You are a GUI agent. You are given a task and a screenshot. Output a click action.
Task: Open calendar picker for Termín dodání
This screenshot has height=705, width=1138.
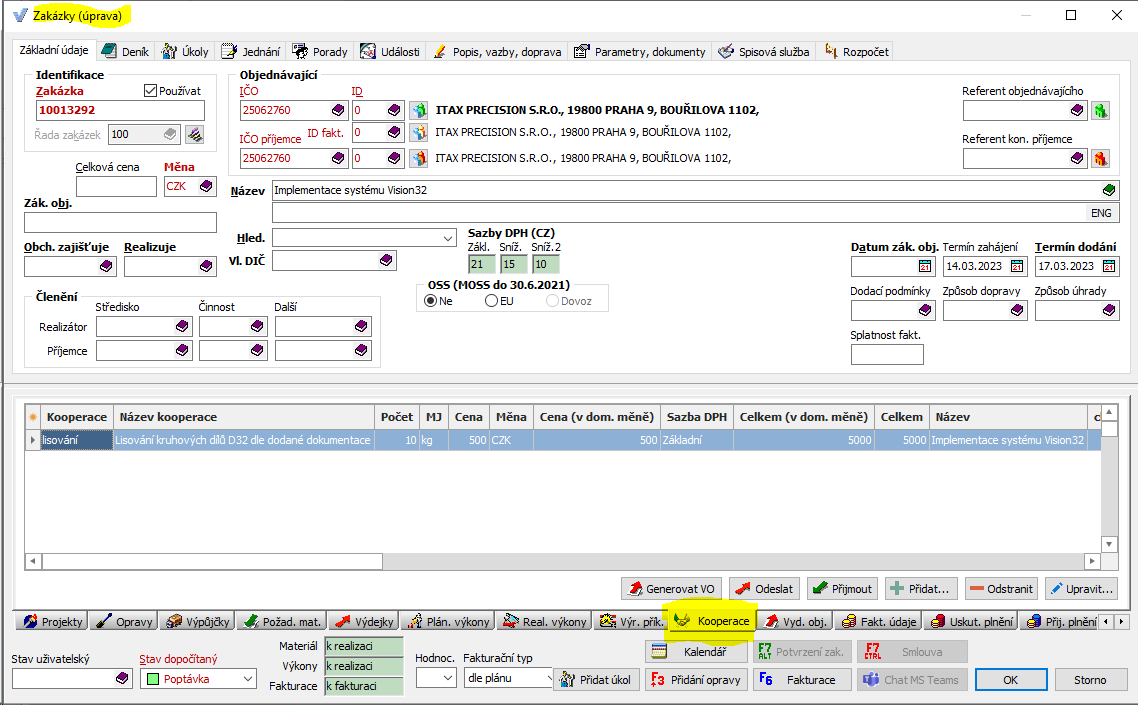click(x=1110, y=266)
